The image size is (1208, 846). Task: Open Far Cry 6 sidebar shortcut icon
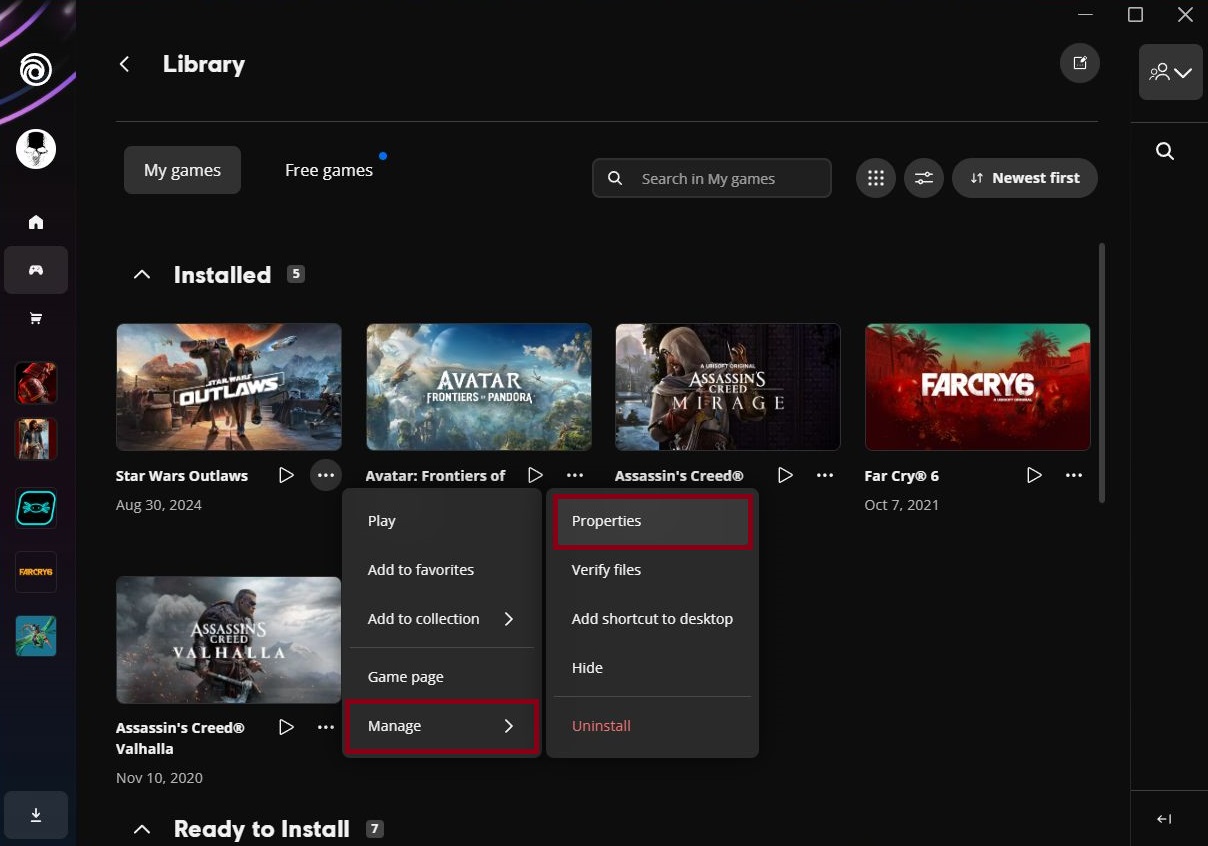tap(36, 572)
